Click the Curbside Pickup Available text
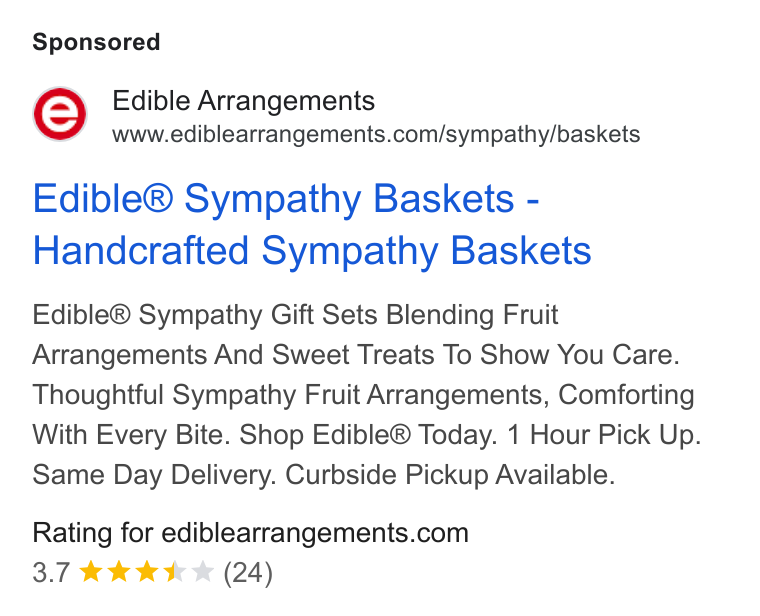The height and width of the screenshot is (616, 760). [x=450, y=475]
